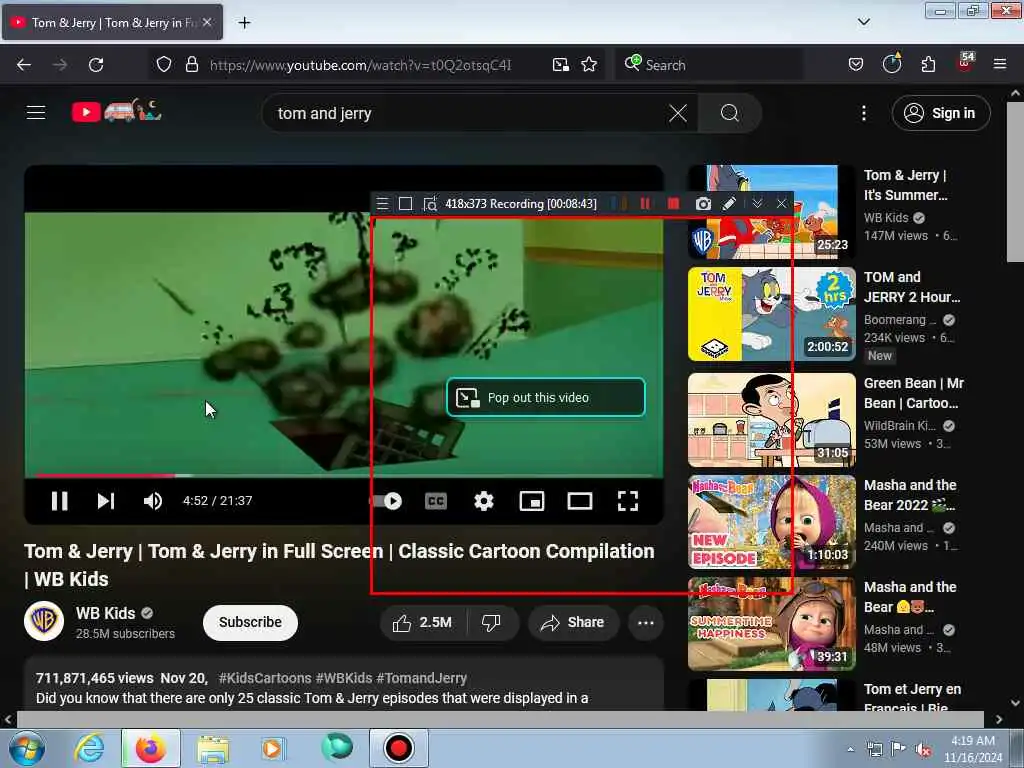
Task: Toggle closed captions CC button
Action: 436,501
